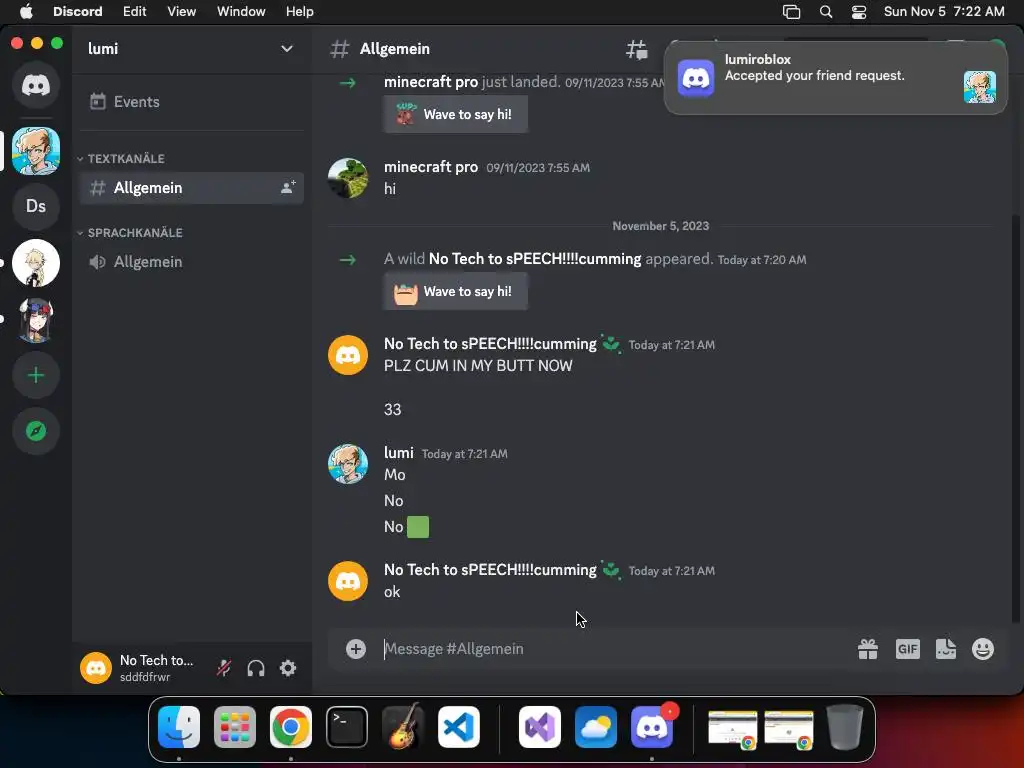The height and width of the screenshot is (768, 1024).
Task: Wave to say hi to No Tech to sPEECH
Action: (456, 291)
